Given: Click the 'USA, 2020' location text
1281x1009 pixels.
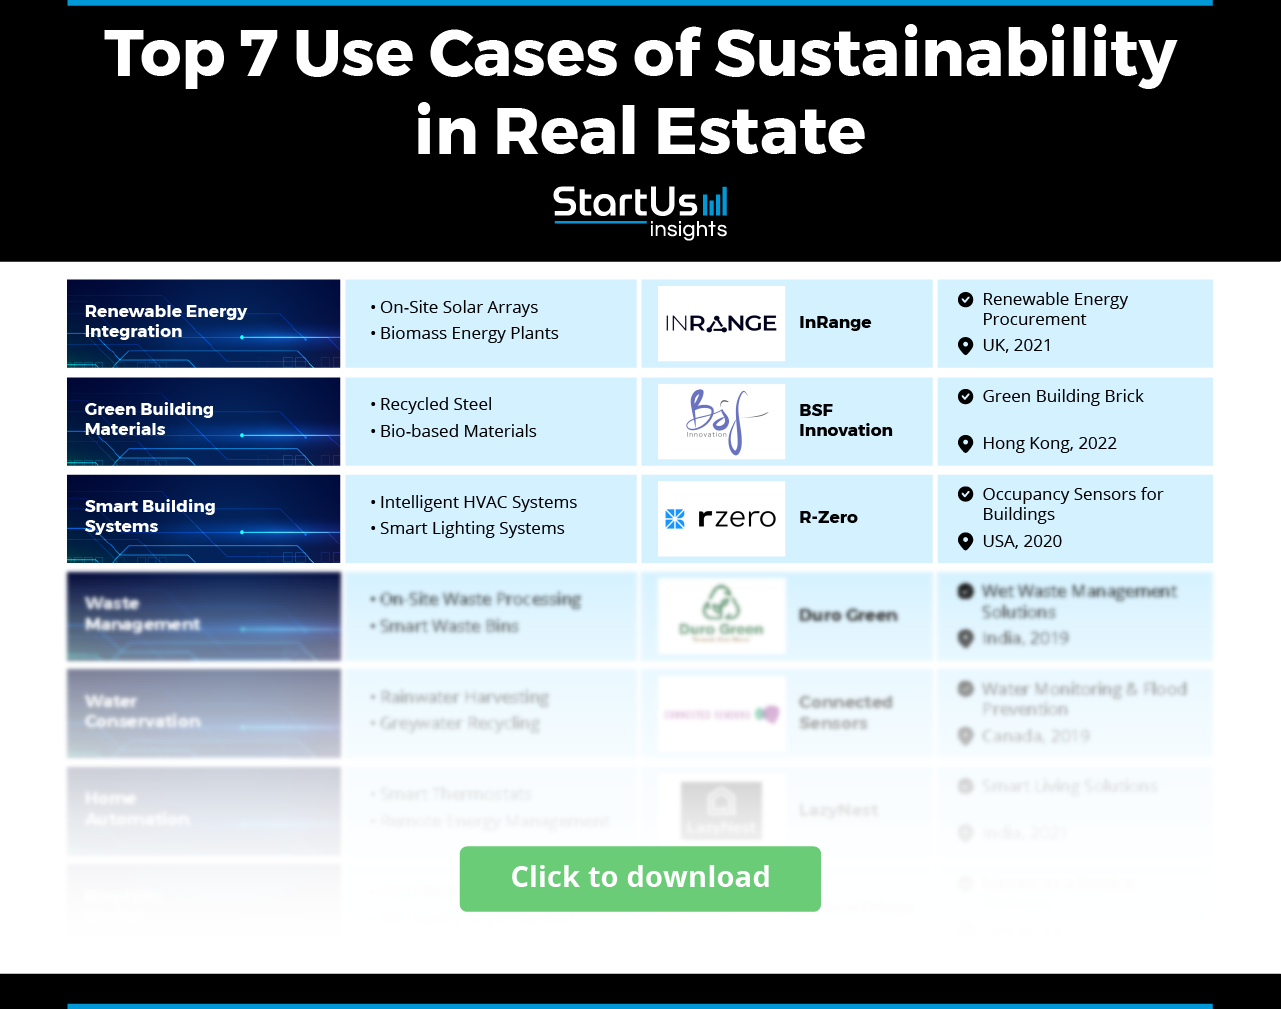Looking at the screenshot, I should pos(1022,541).
